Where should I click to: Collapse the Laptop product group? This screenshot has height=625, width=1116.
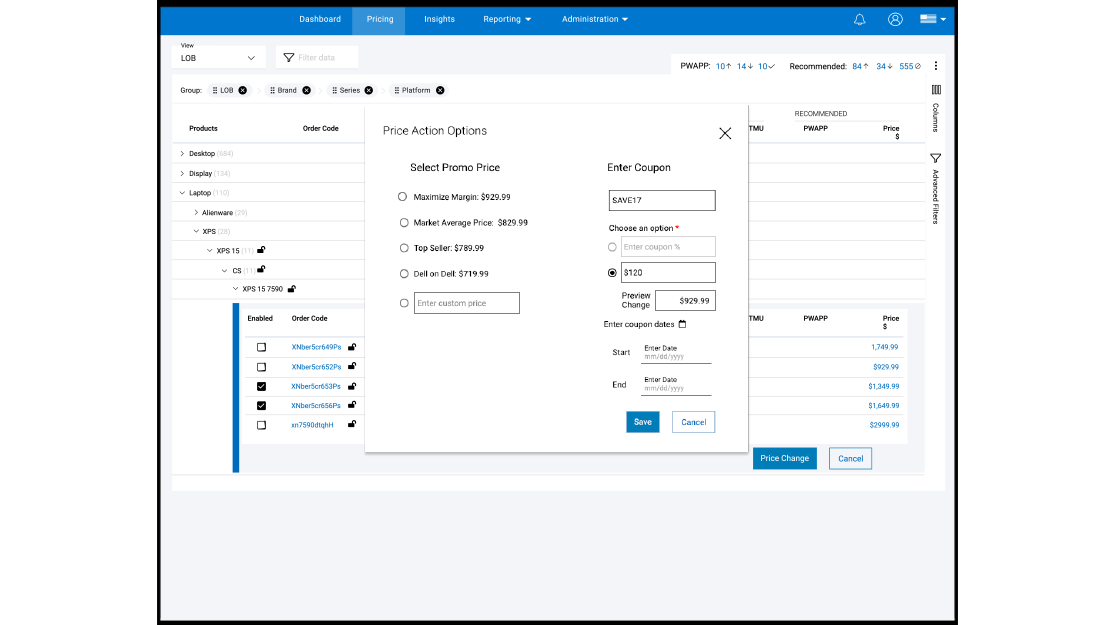[182, 193]
